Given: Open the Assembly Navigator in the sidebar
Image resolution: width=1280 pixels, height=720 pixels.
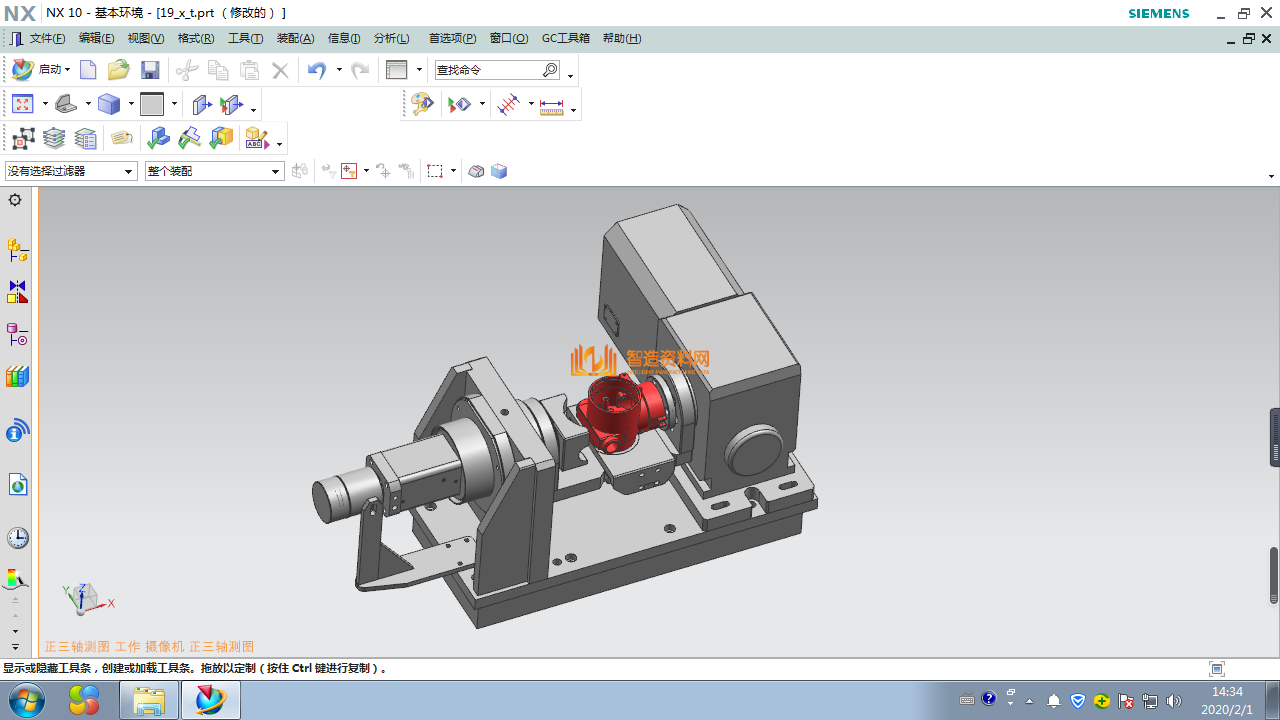Looking at the screenshot, I should pos(17,249).
